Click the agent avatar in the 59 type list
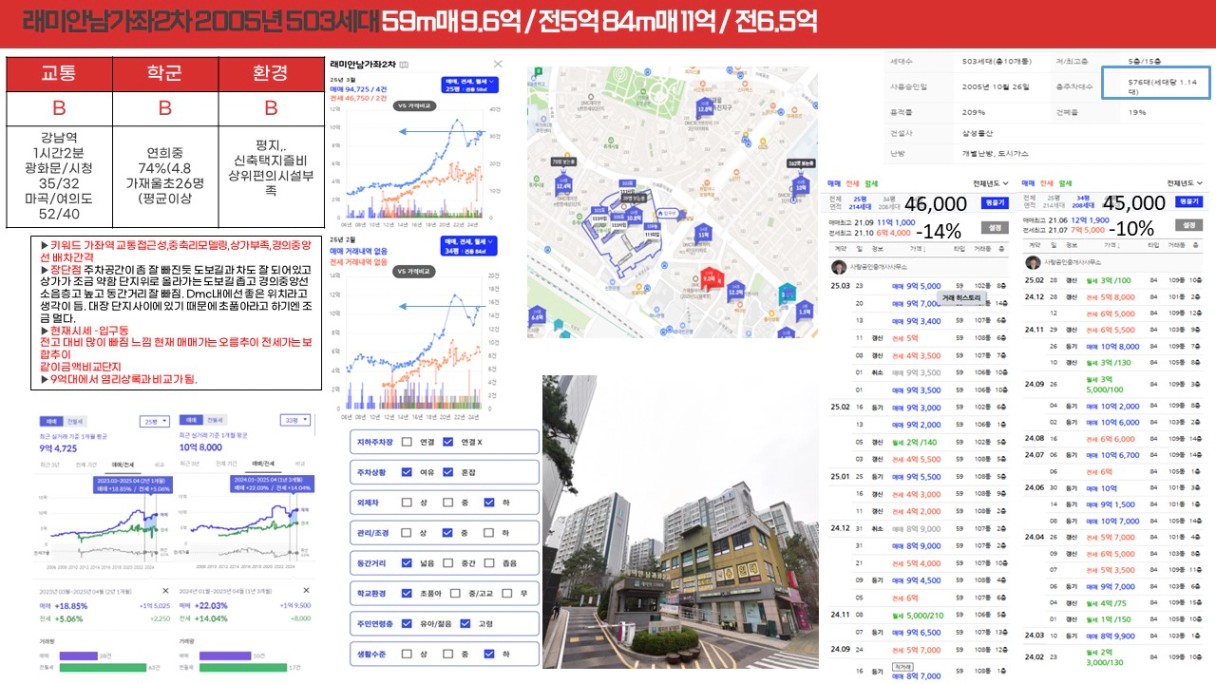The width and height of the screenshot is (1216, 684). [x=838, y=266]
